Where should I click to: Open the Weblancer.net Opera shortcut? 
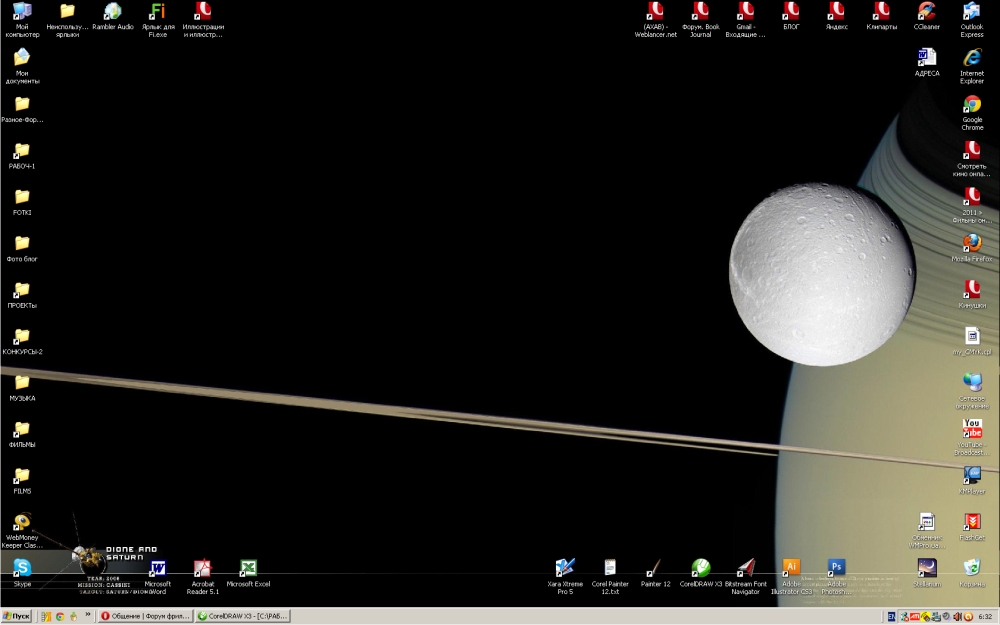tap(655, 19)
